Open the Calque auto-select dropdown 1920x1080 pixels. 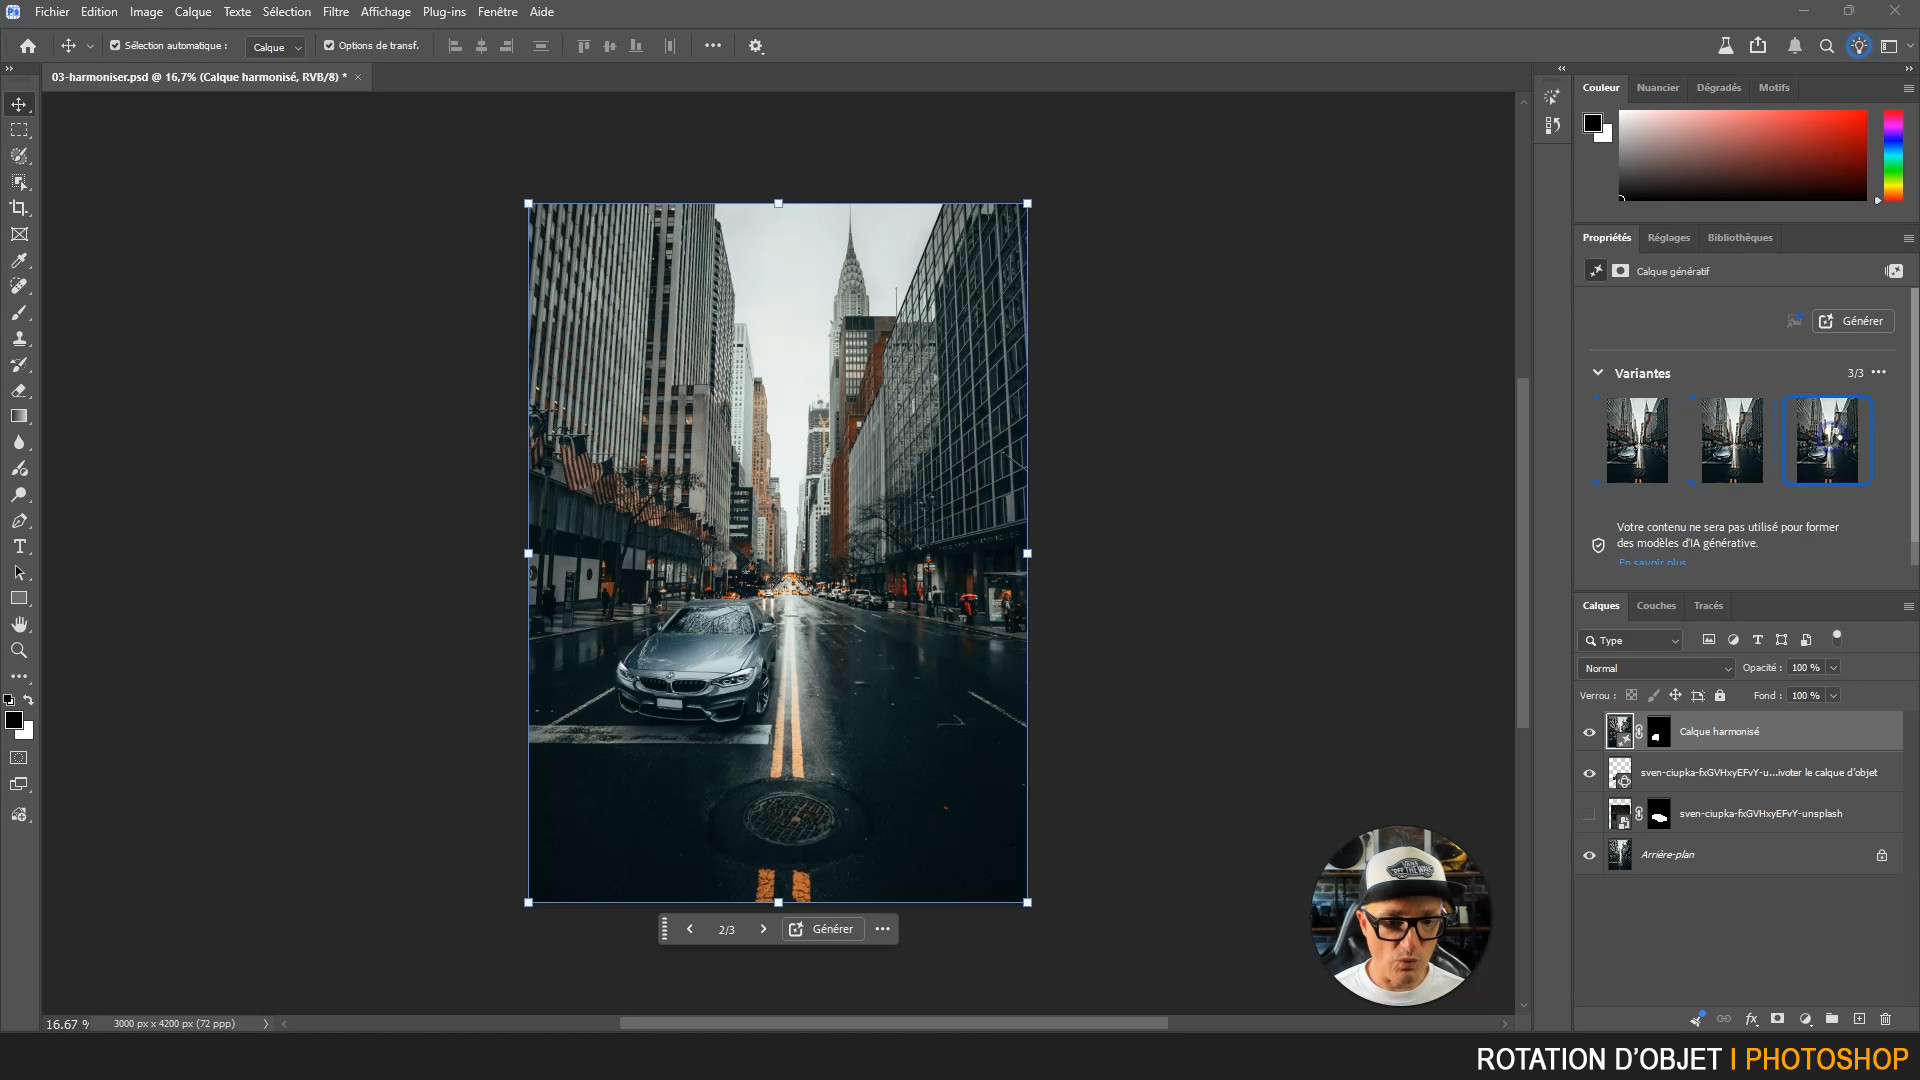pos(277,47)
